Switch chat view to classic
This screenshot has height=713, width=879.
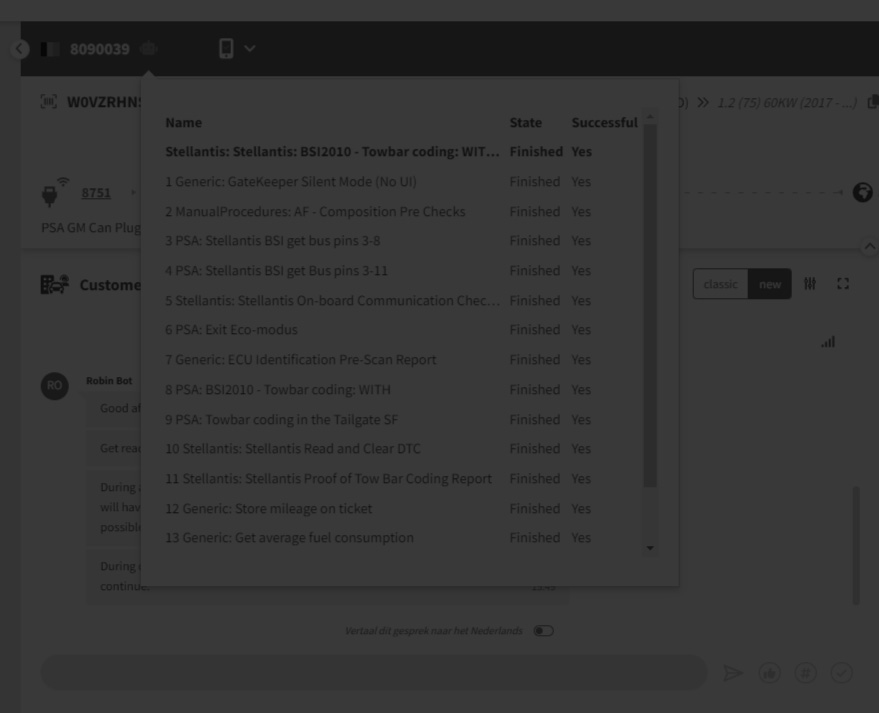[720, 284]
